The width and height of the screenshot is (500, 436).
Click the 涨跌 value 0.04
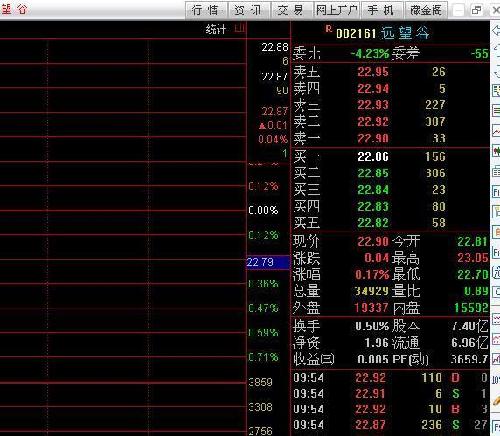pos(376,258)
